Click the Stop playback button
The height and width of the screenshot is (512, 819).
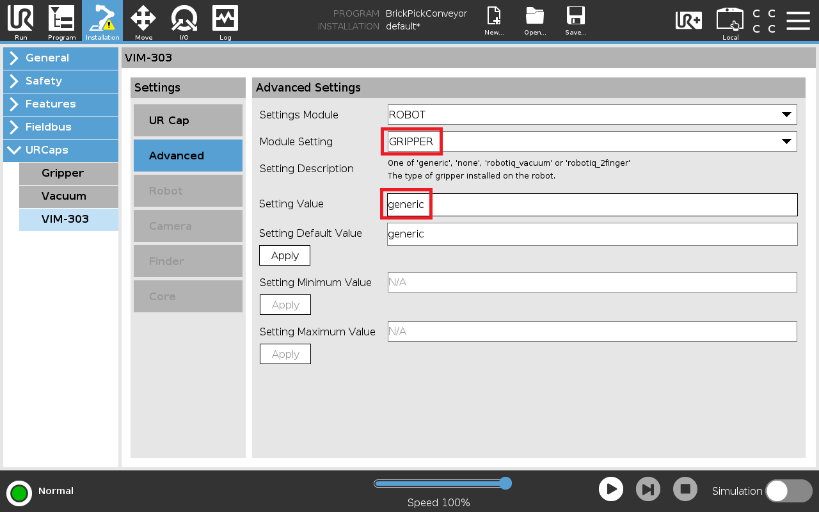685,490
